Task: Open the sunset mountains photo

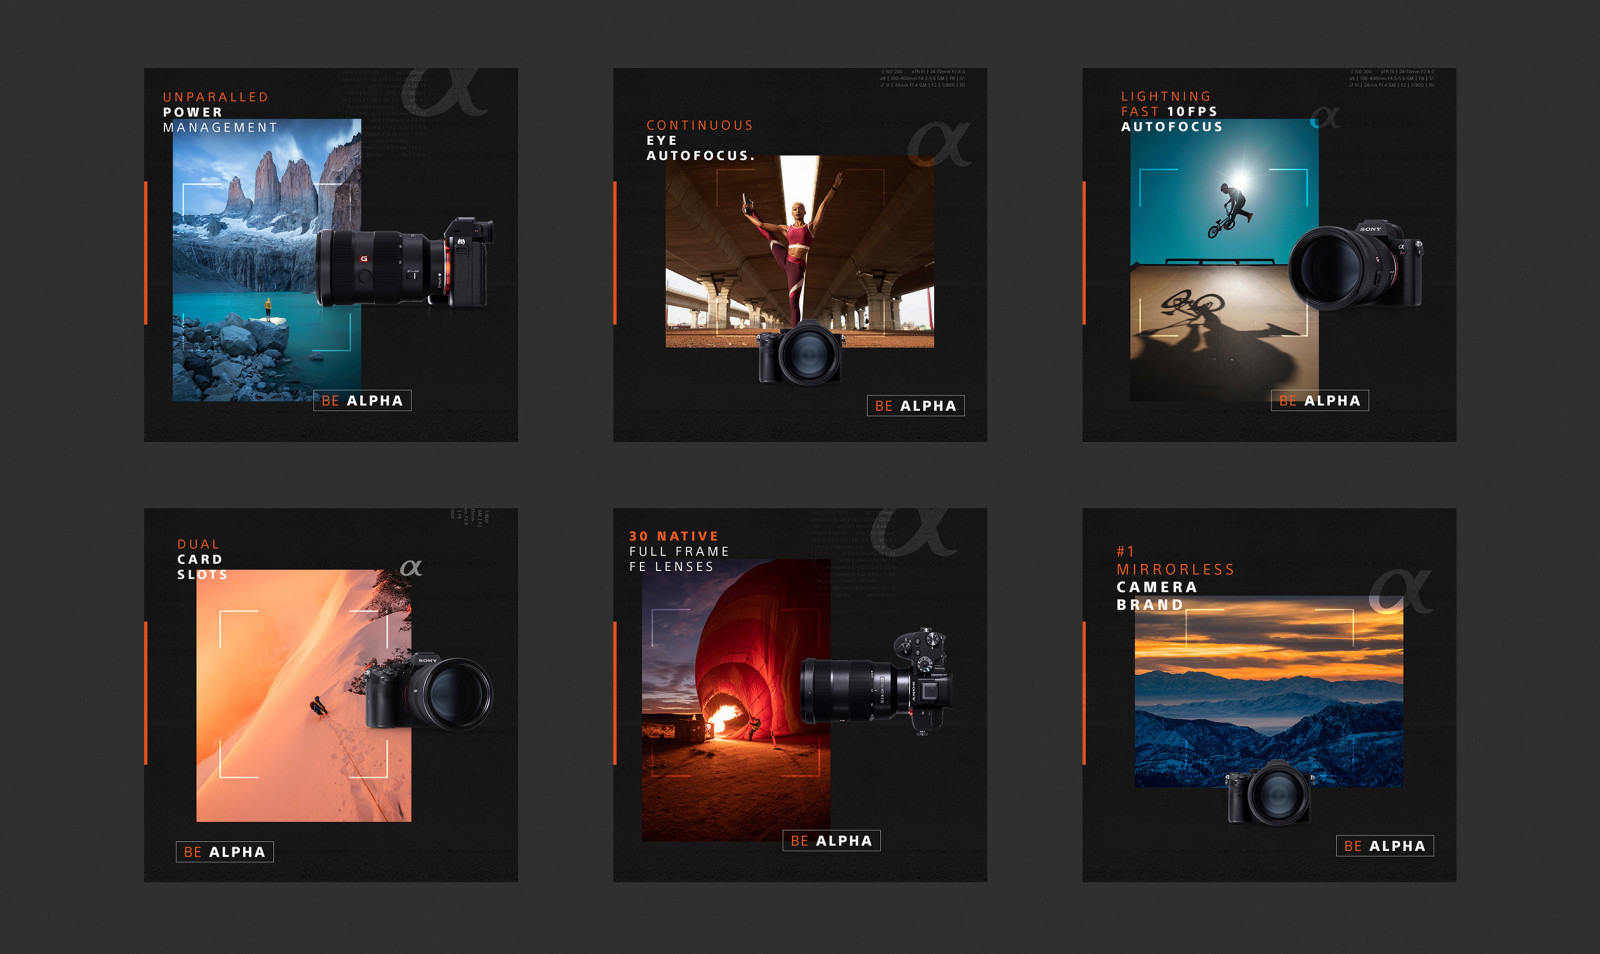Action: click(1269, 692)
